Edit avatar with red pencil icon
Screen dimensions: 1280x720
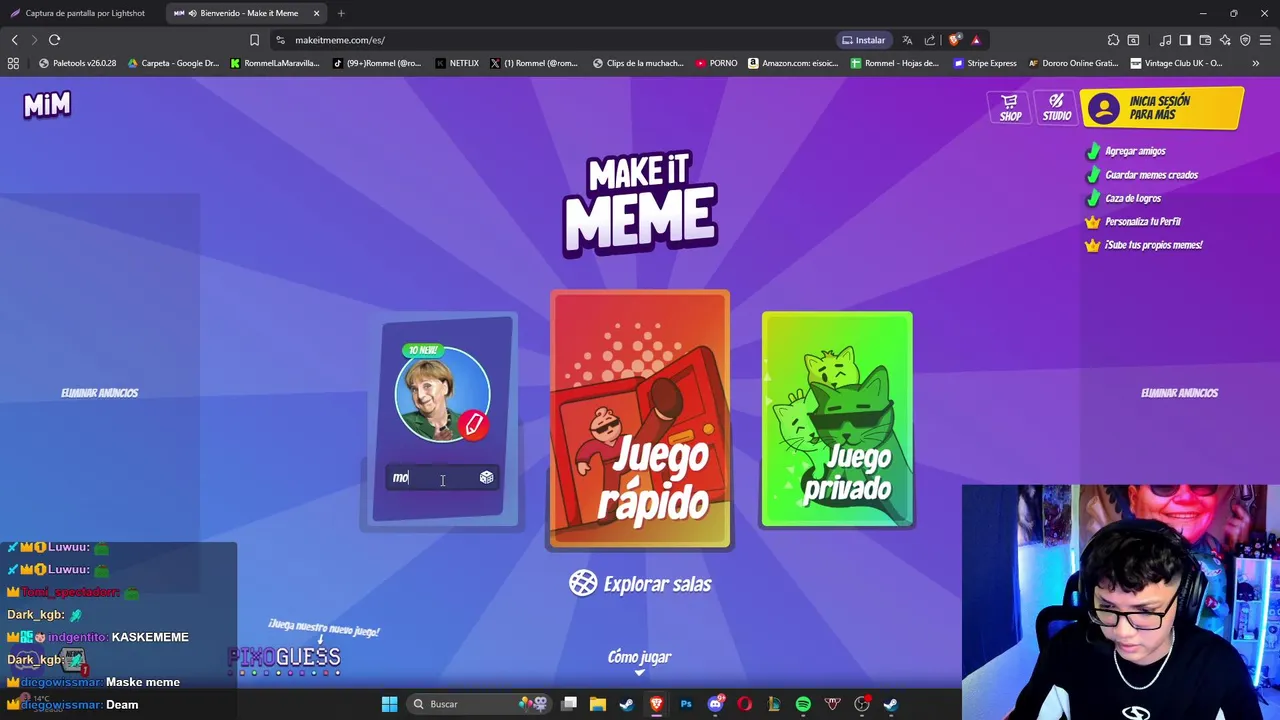click(x=474, y=425)
